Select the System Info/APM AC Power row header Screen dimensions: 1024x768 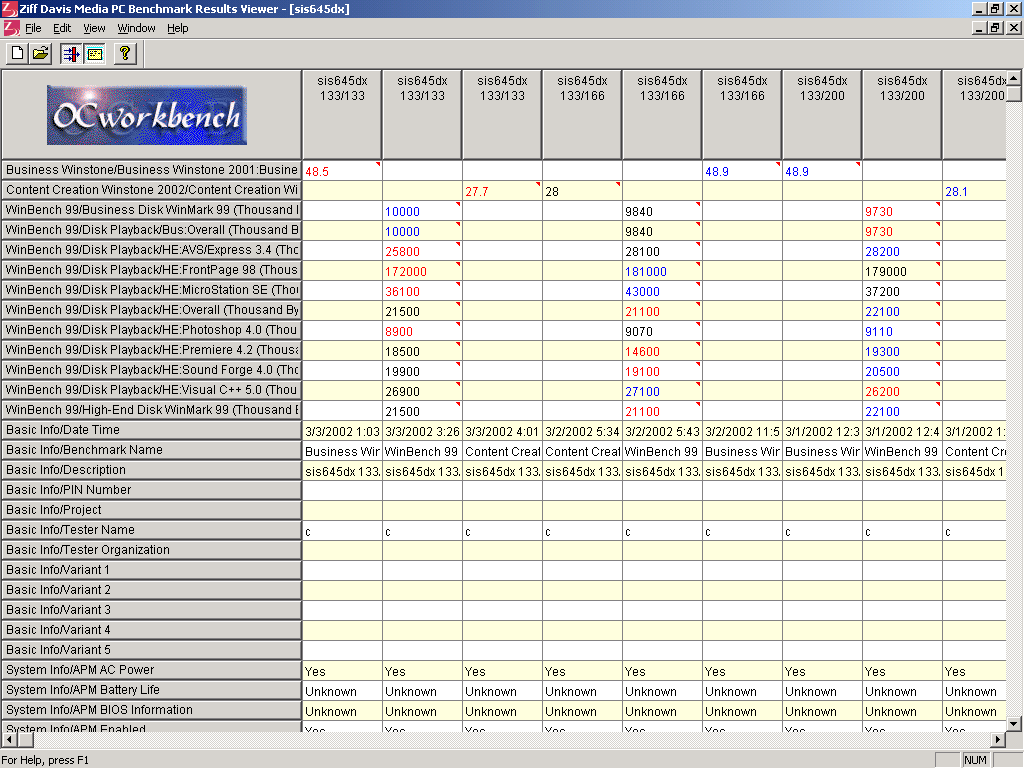152,669
